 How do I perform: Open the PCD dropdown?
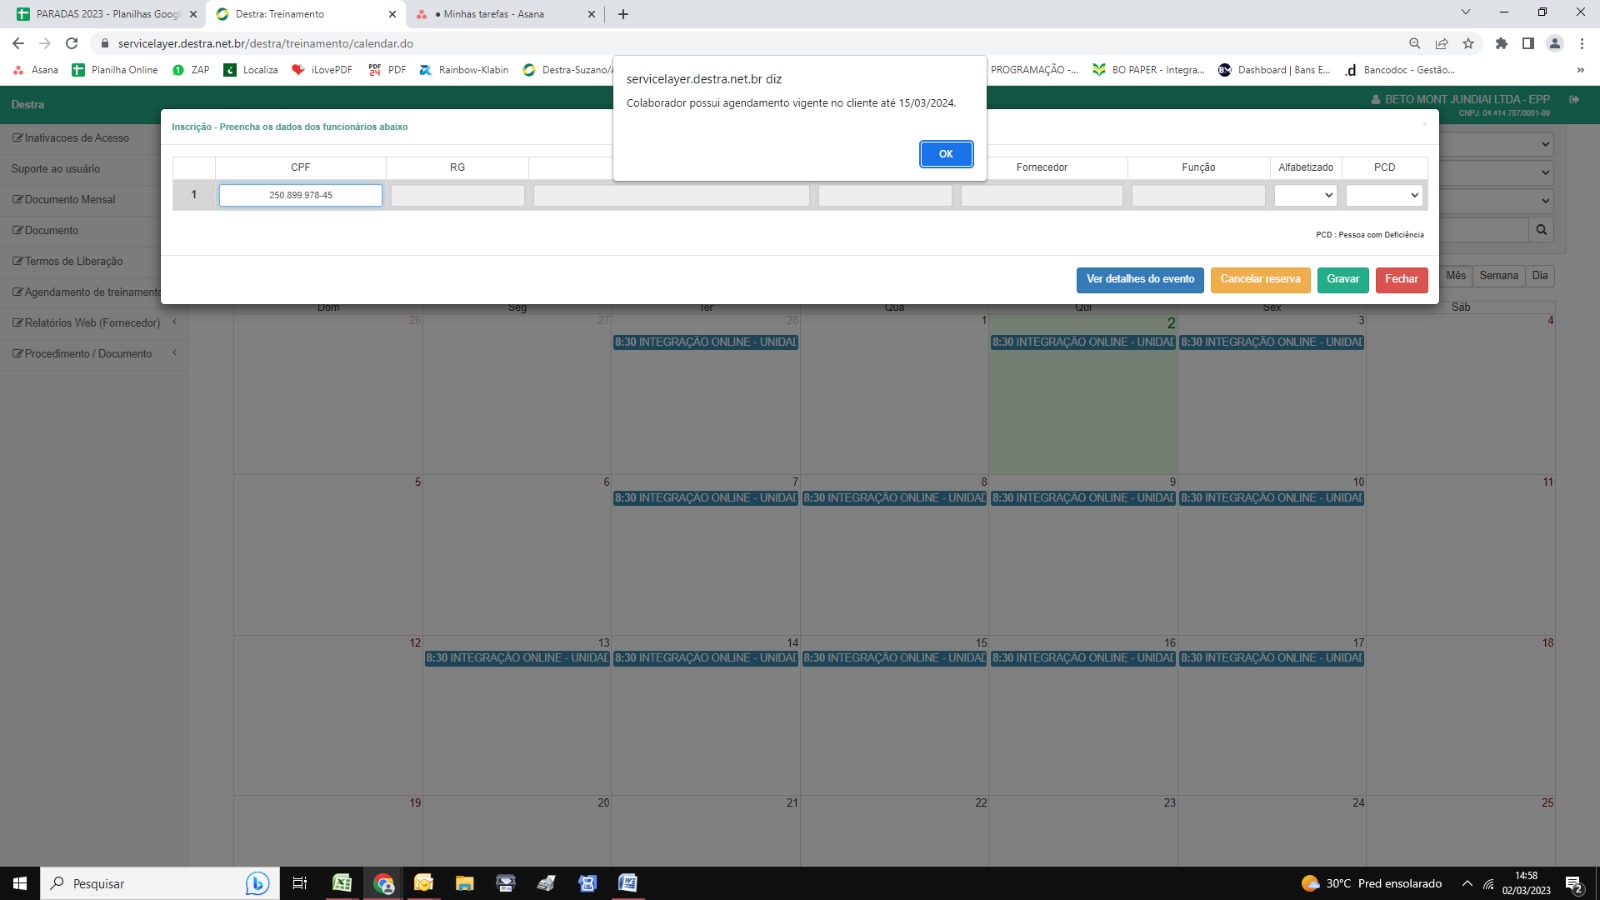(1384, 196)
